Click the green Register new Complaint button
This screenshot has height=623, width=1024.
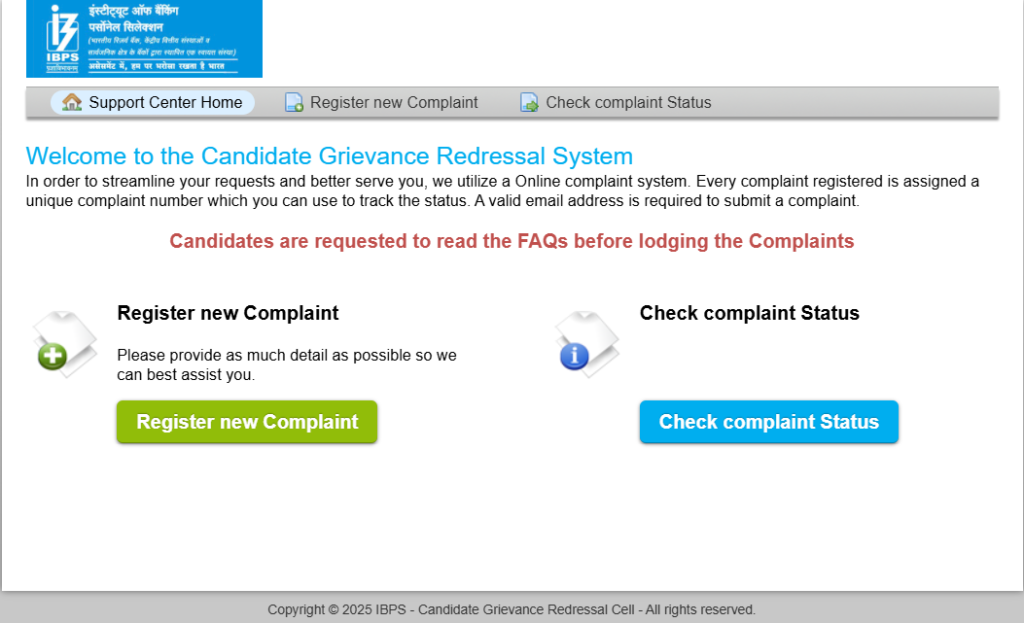click(247, 422)
